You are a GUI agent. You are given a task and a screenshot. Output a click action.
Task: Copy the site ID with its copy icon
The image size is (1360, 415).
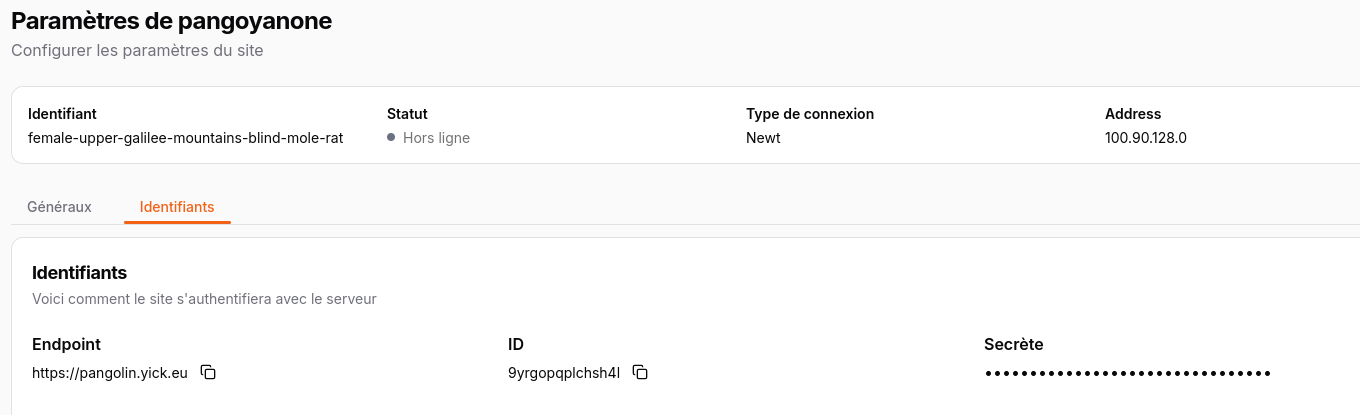coord(641,372)
